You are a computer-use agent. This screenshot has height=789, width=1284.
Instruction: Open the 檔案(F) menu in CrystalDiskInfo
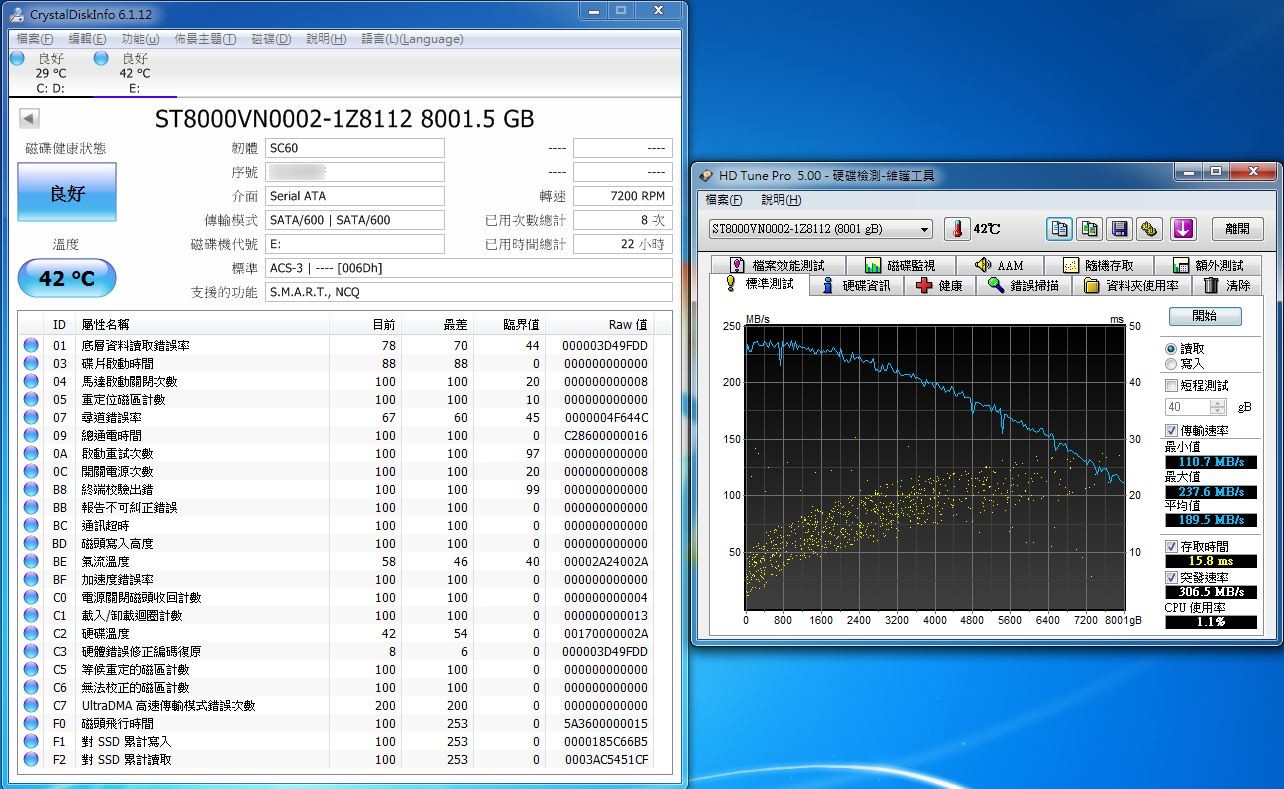[35, 39]
